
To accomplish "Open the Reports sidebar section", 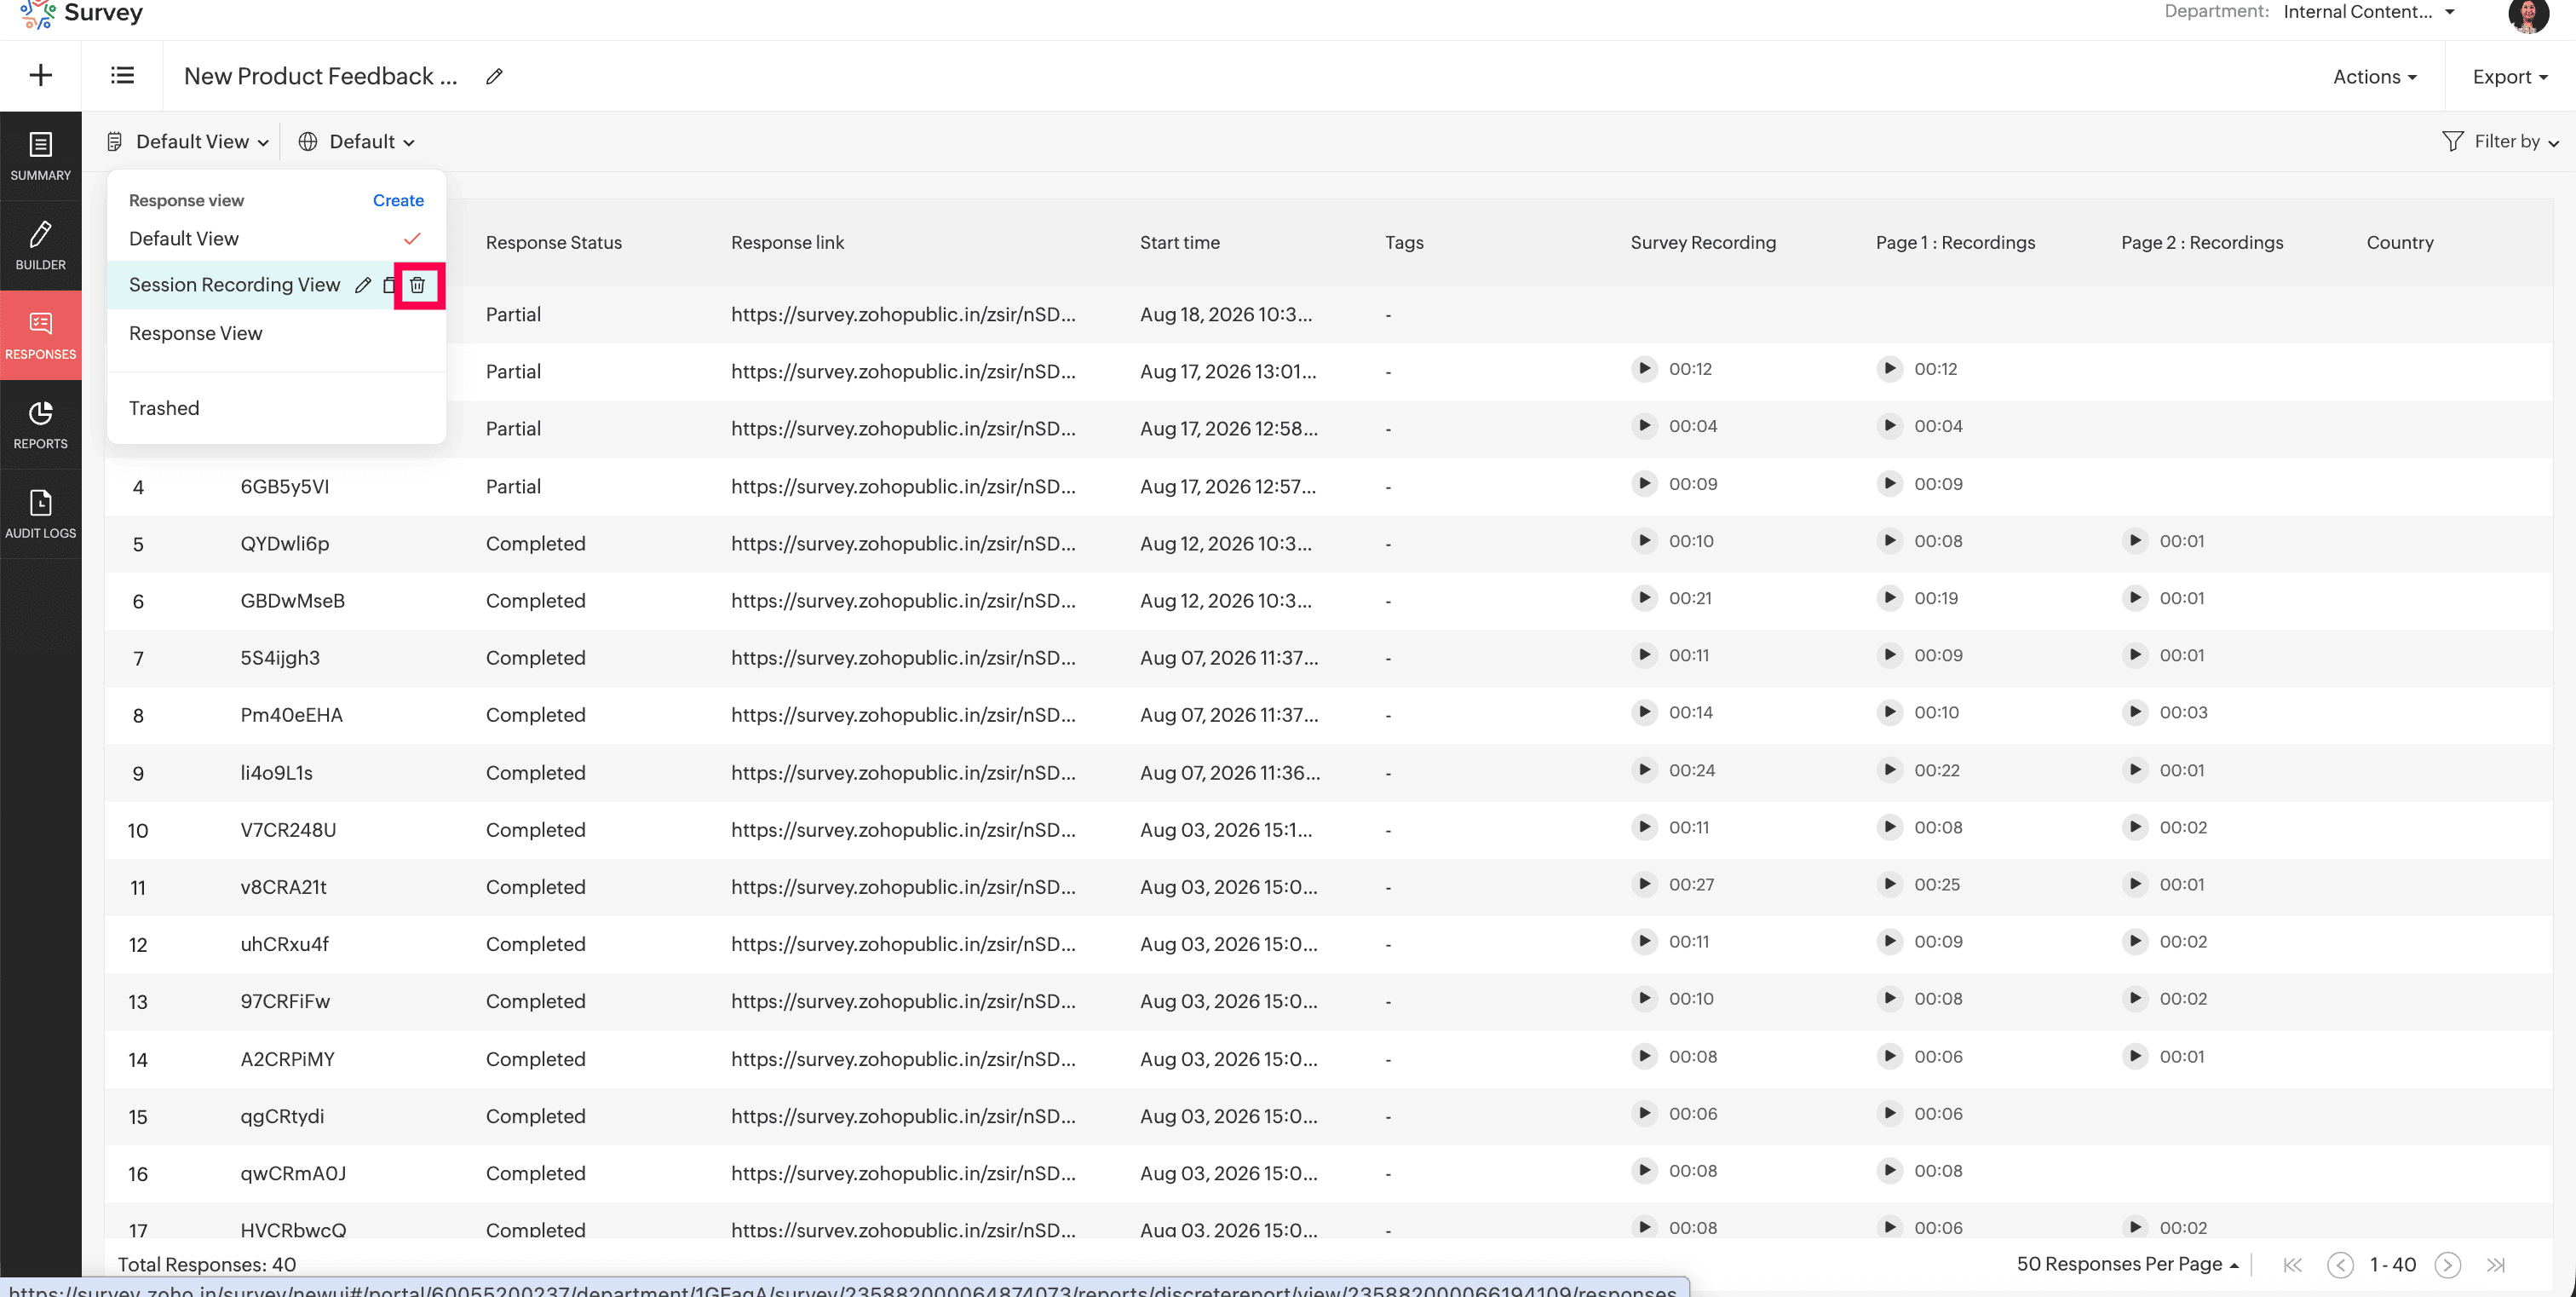I will click(x=41, y=424).
